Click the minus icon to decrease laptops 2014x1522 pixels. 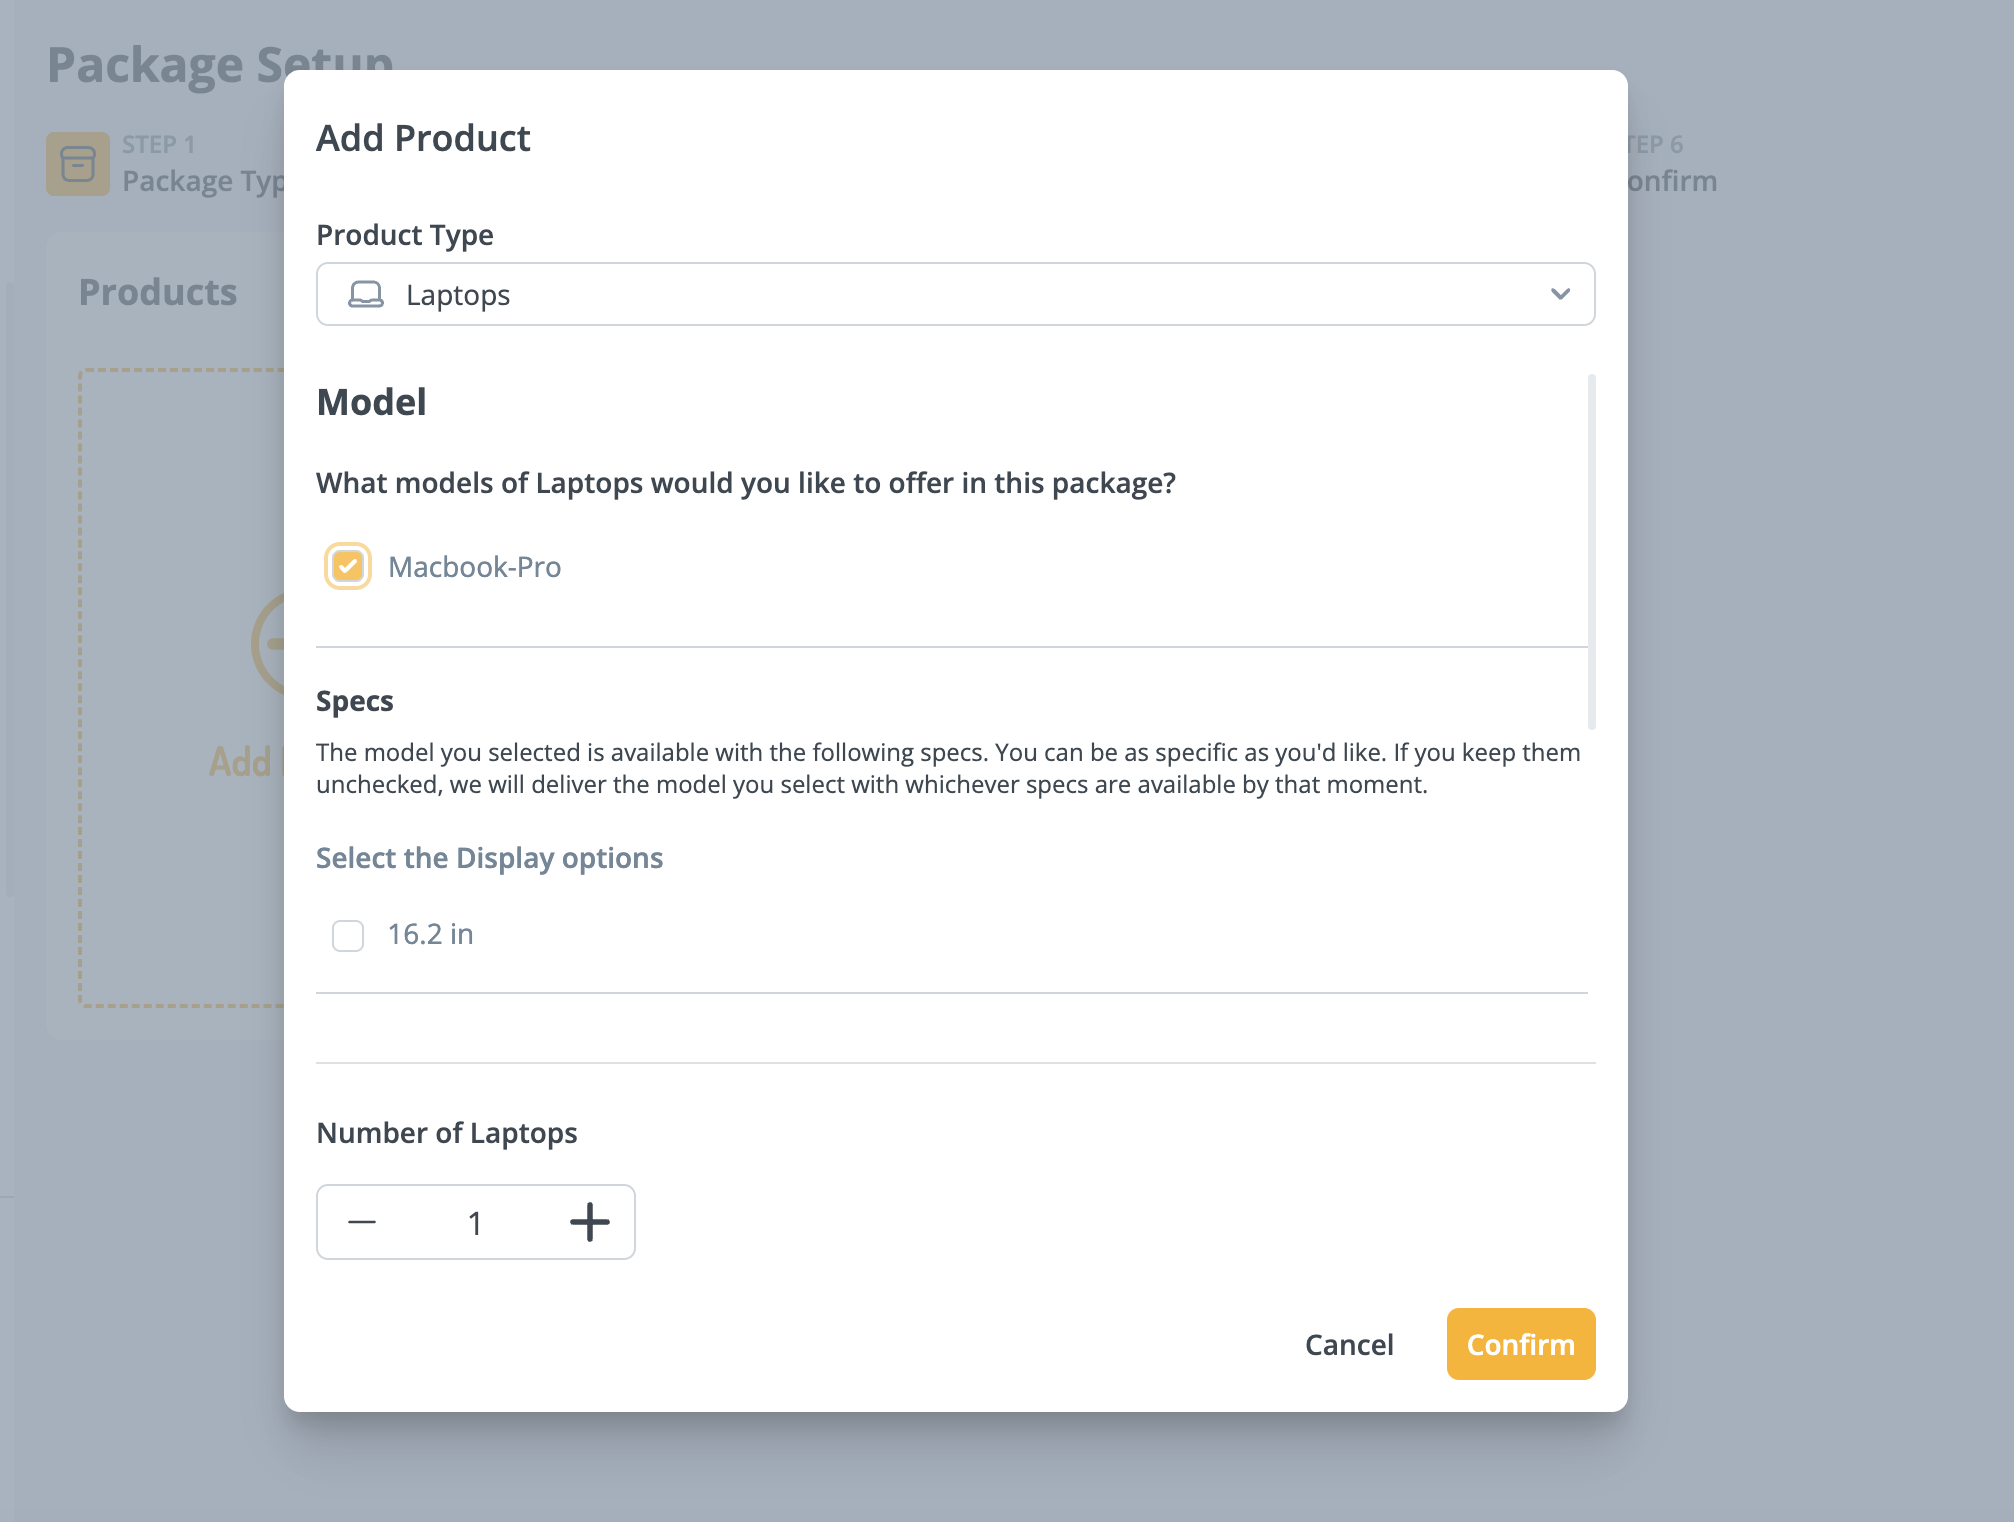coord(362,1222)
